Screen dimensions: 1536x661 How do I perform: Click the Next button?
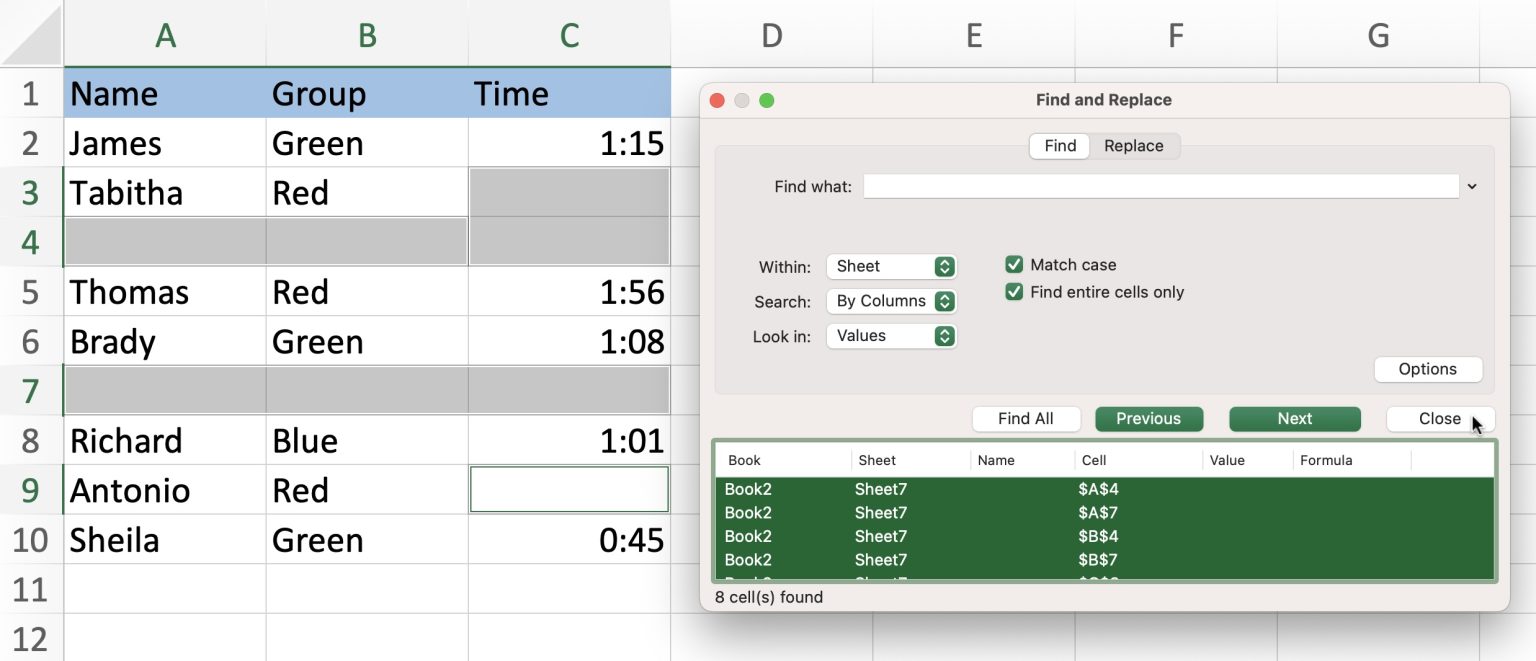tap(1294, 419)
